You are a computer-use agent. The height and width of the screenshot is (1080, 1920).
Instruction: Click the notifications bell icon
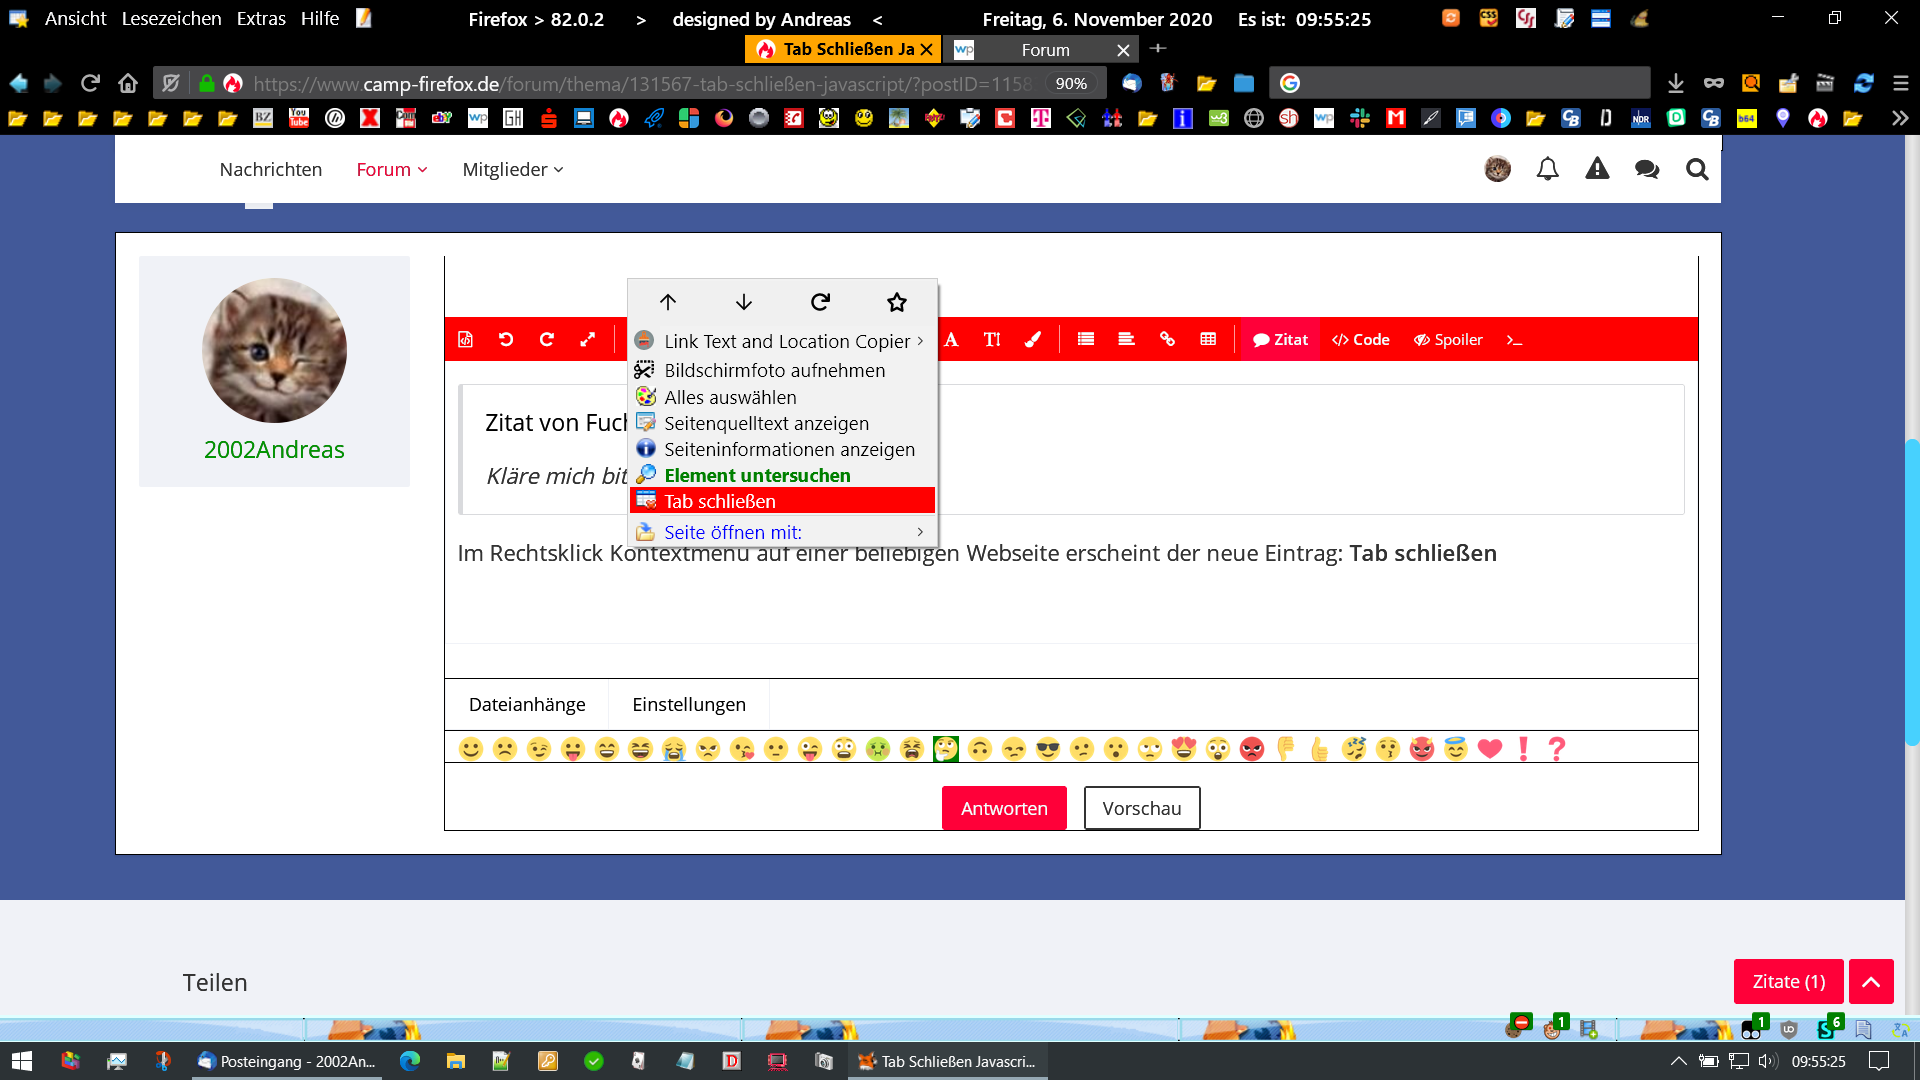pos(1547,169)
